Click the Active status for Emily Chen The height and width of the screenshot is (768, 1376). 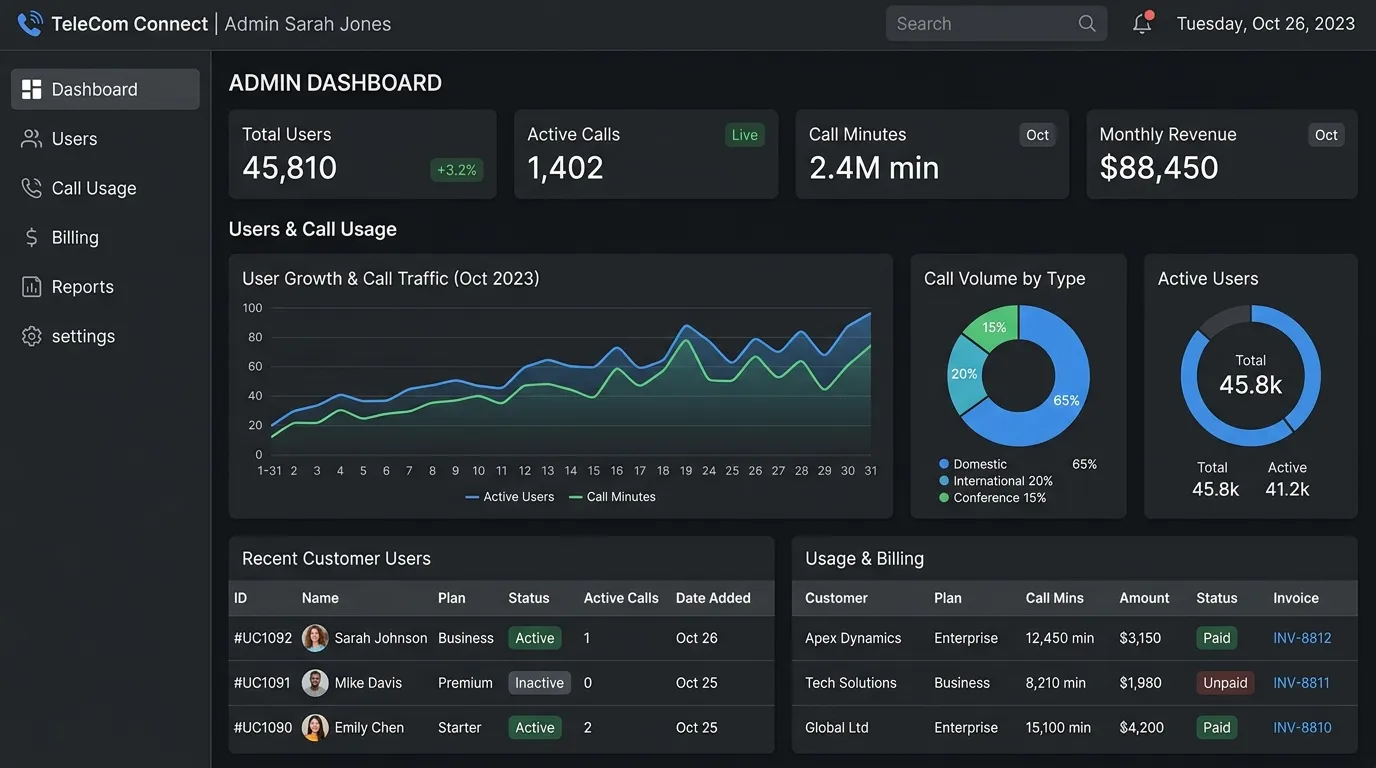[x=535, y=728]
